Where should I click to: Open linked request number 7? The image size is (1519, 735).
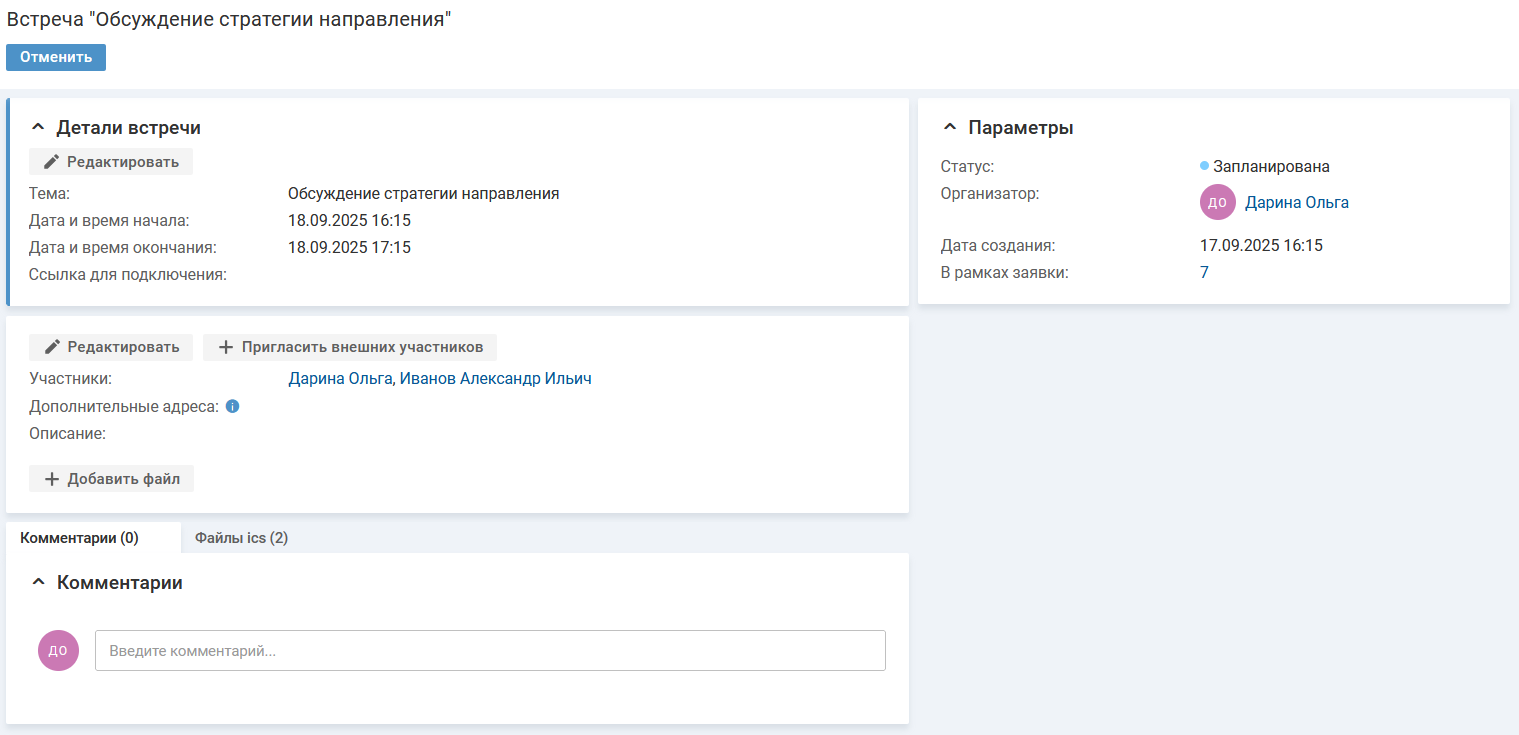coord(1204,272)
